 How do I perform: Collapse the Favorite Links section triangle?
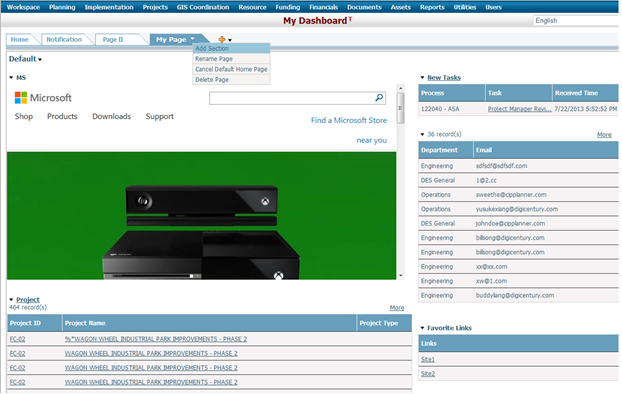[x=422, y=328]
